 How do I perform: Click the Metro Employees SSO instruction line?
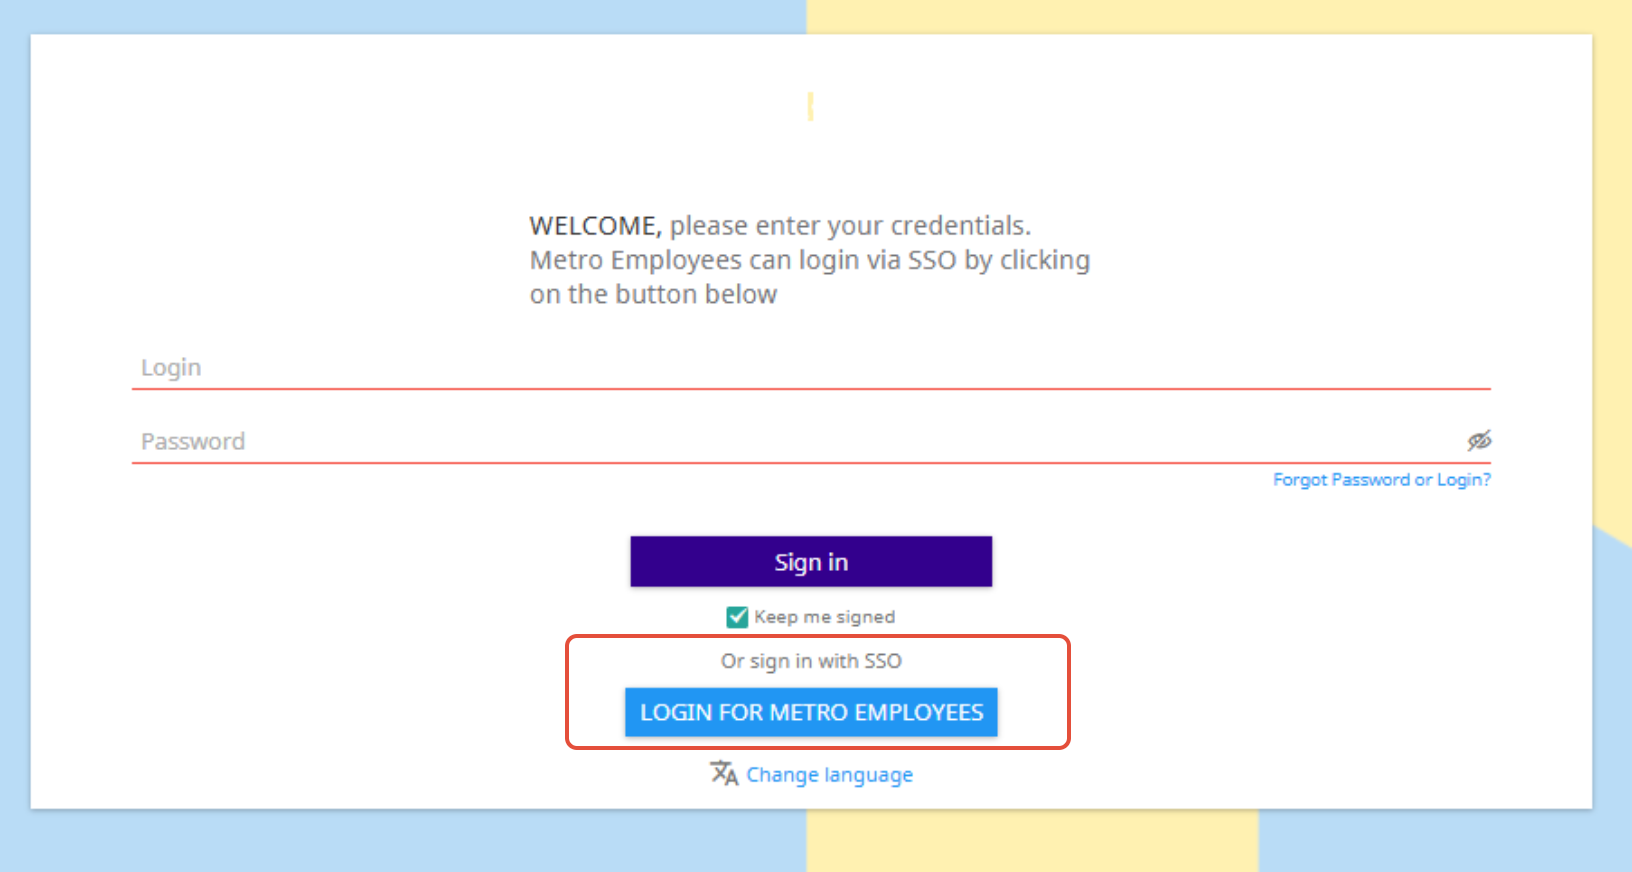click(809, 260)
